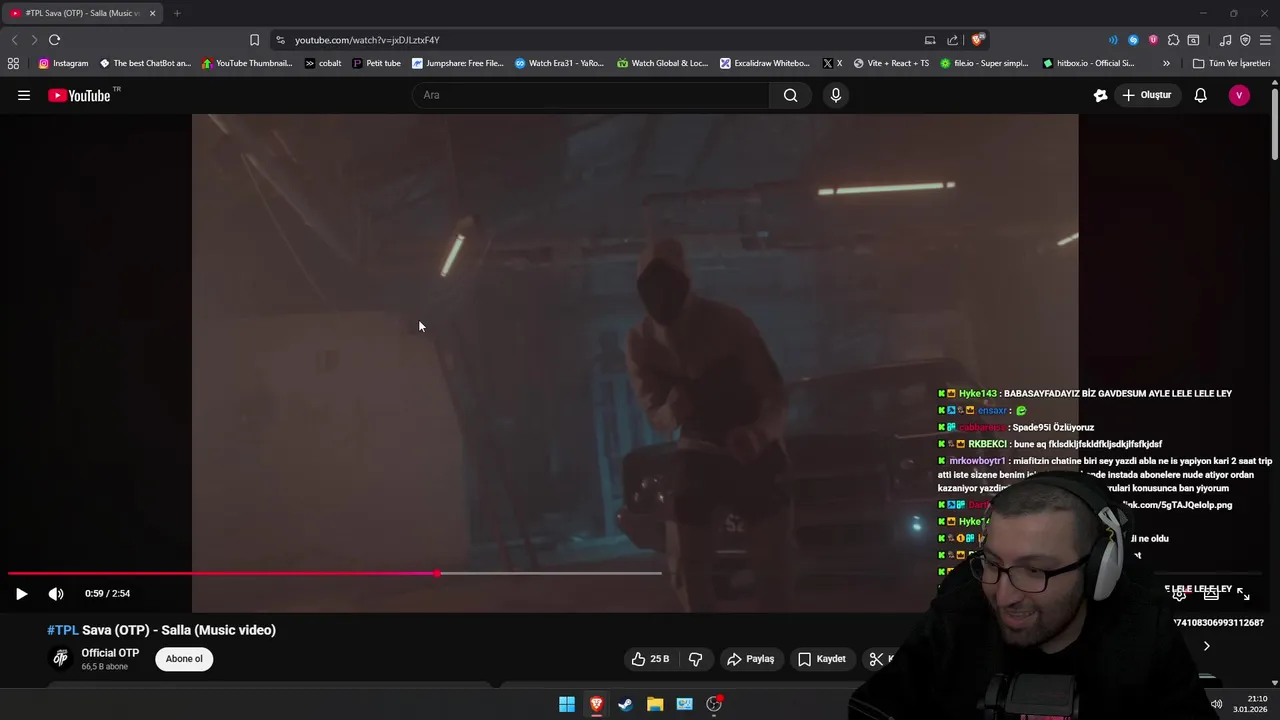
Task: Open the system volume tray icon
Action: tap(1216, 704)
